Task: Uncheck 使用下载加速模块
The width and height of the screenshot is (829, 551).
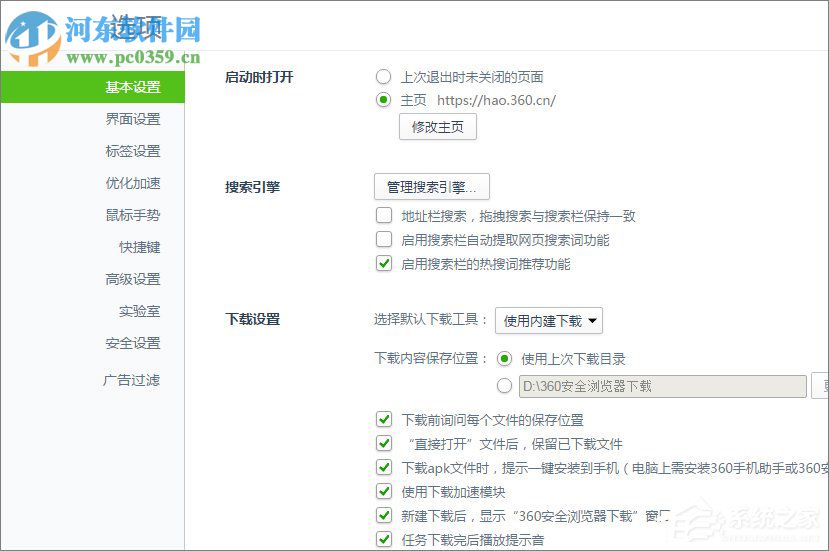Action: point(384,491)
